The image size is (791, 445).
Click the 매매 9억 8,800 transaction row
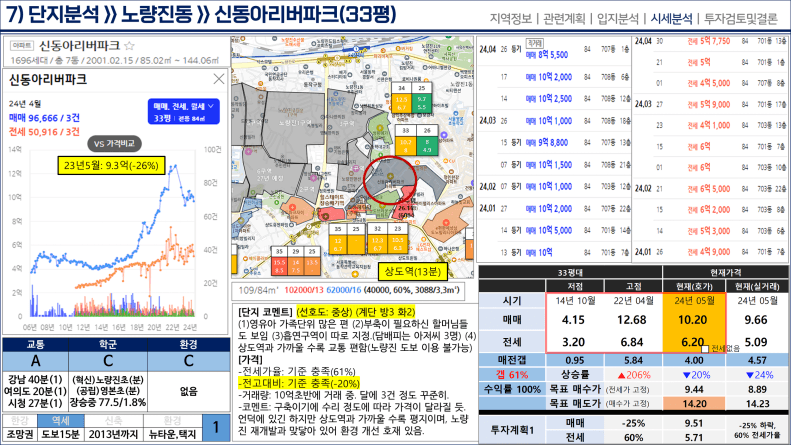(x=554, y=143)
